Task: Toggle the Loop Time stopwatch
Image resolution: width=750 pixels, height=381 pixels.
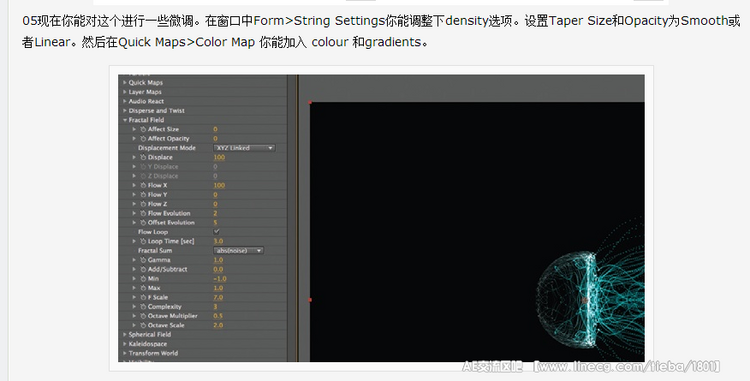Action: [x=143, y=241]
